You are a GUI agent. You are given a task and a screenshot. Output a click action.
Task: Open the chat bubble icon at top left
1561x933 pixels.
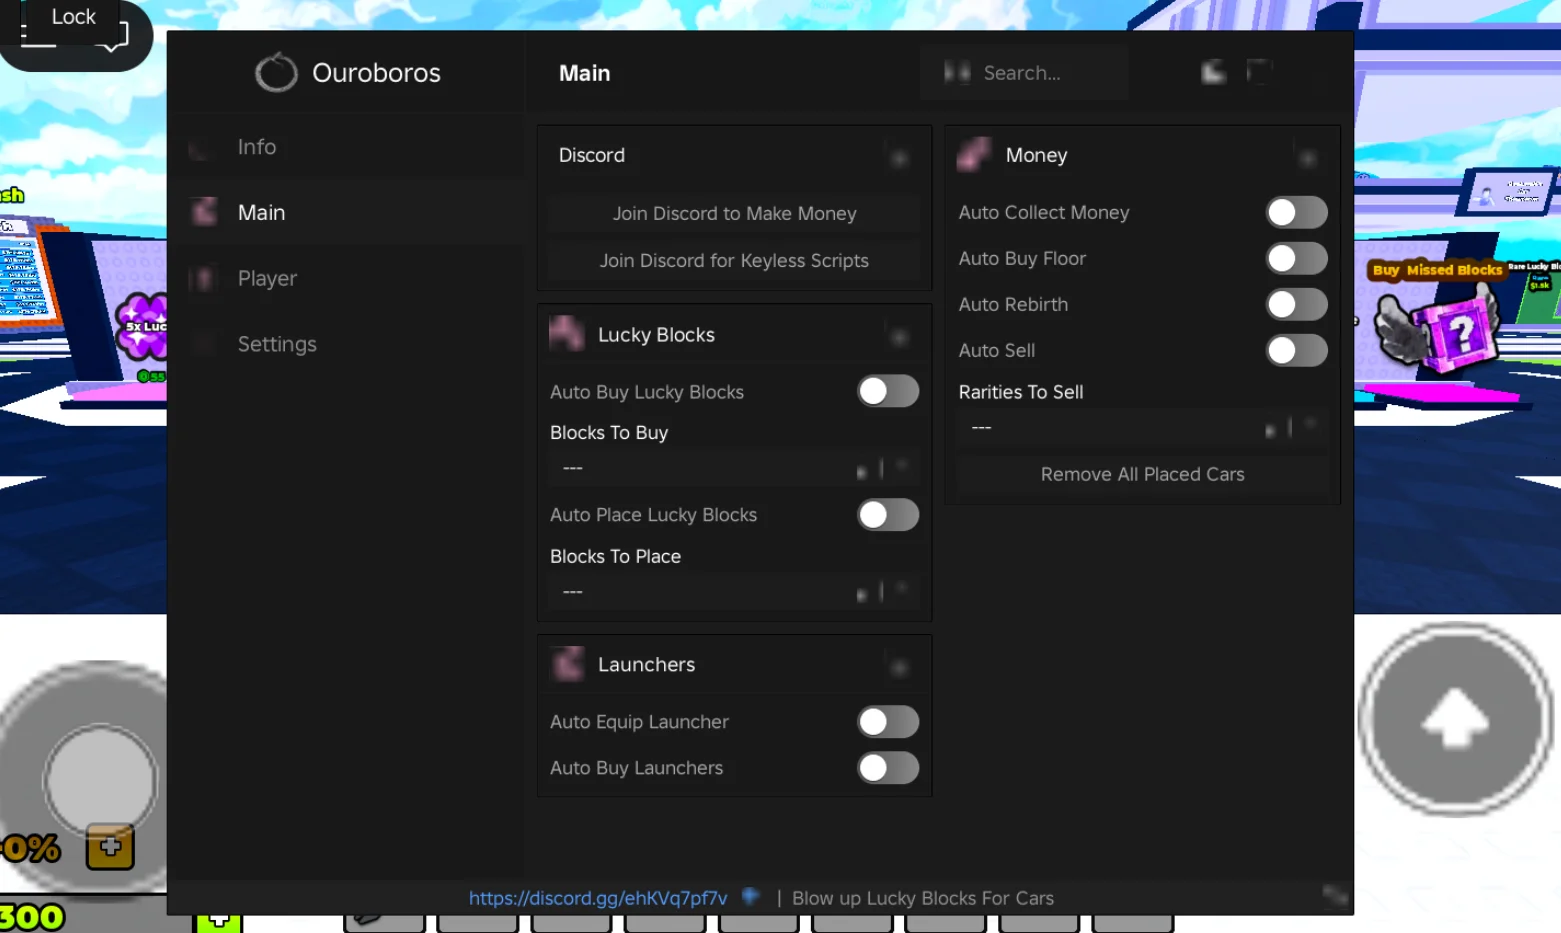coord(113,37)
